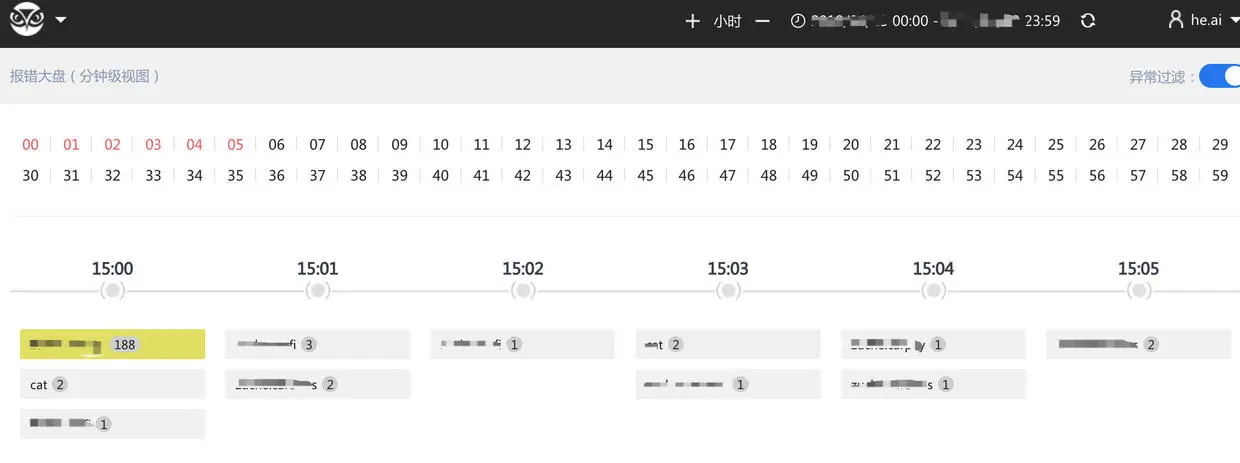This screenshot has height=463, width=1240.
Task: Click the 15:05 timeline node
Action: coord(1139,291)
